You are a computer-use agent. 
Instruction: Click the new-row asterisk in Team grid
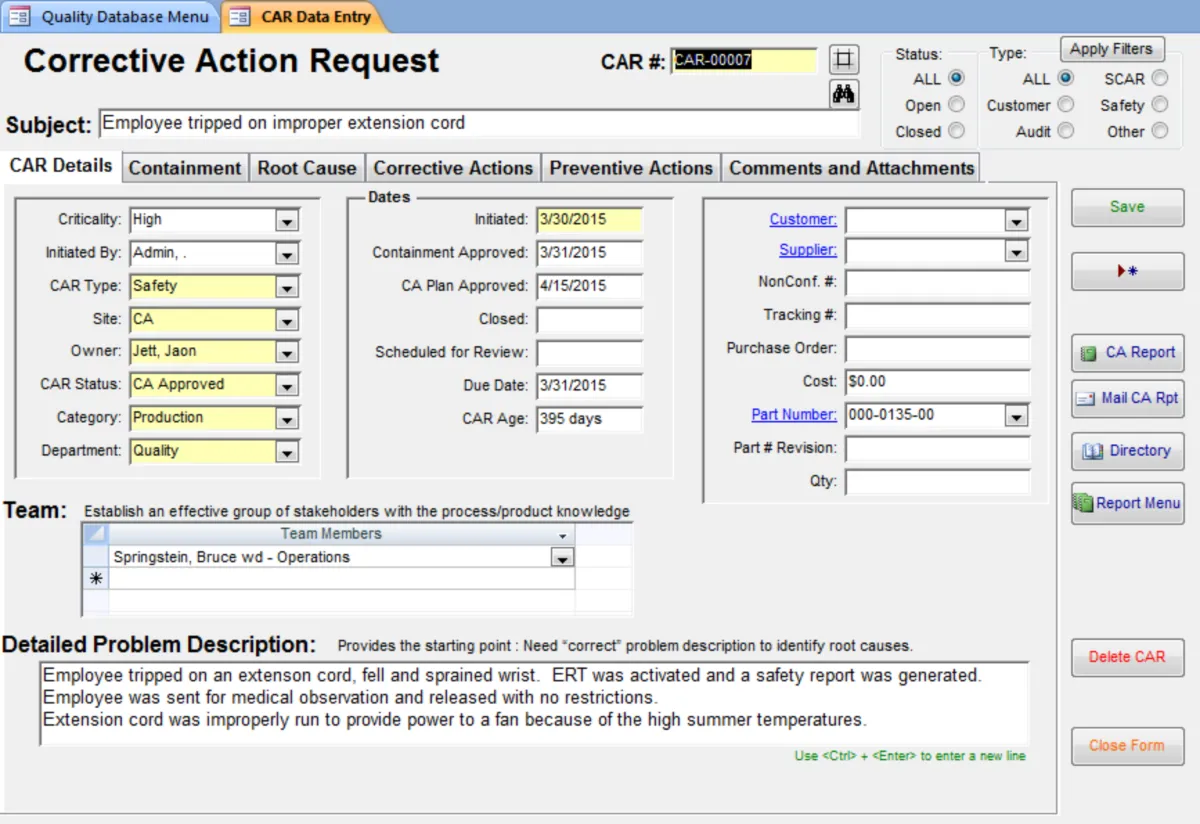pos(95,578)
